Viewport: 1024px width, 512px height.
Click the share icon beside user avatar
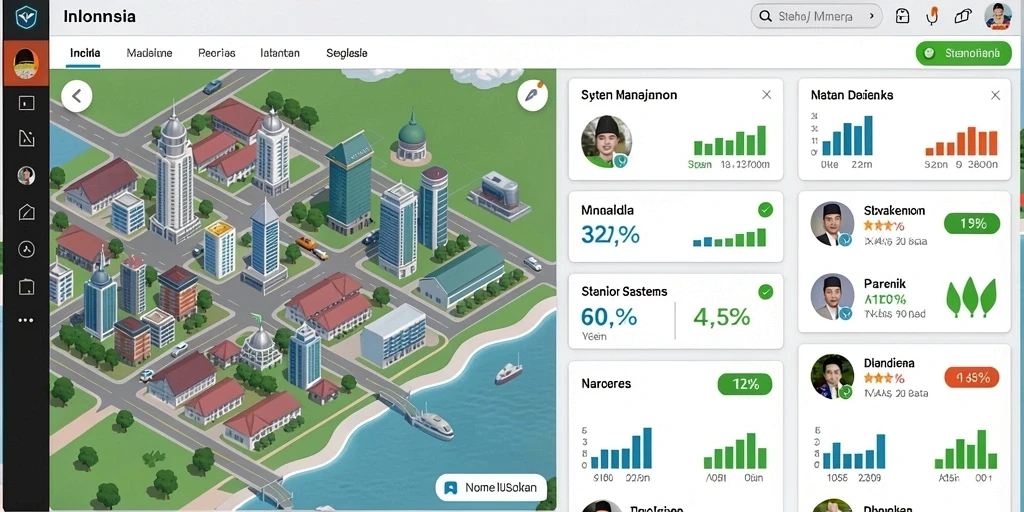963,16
